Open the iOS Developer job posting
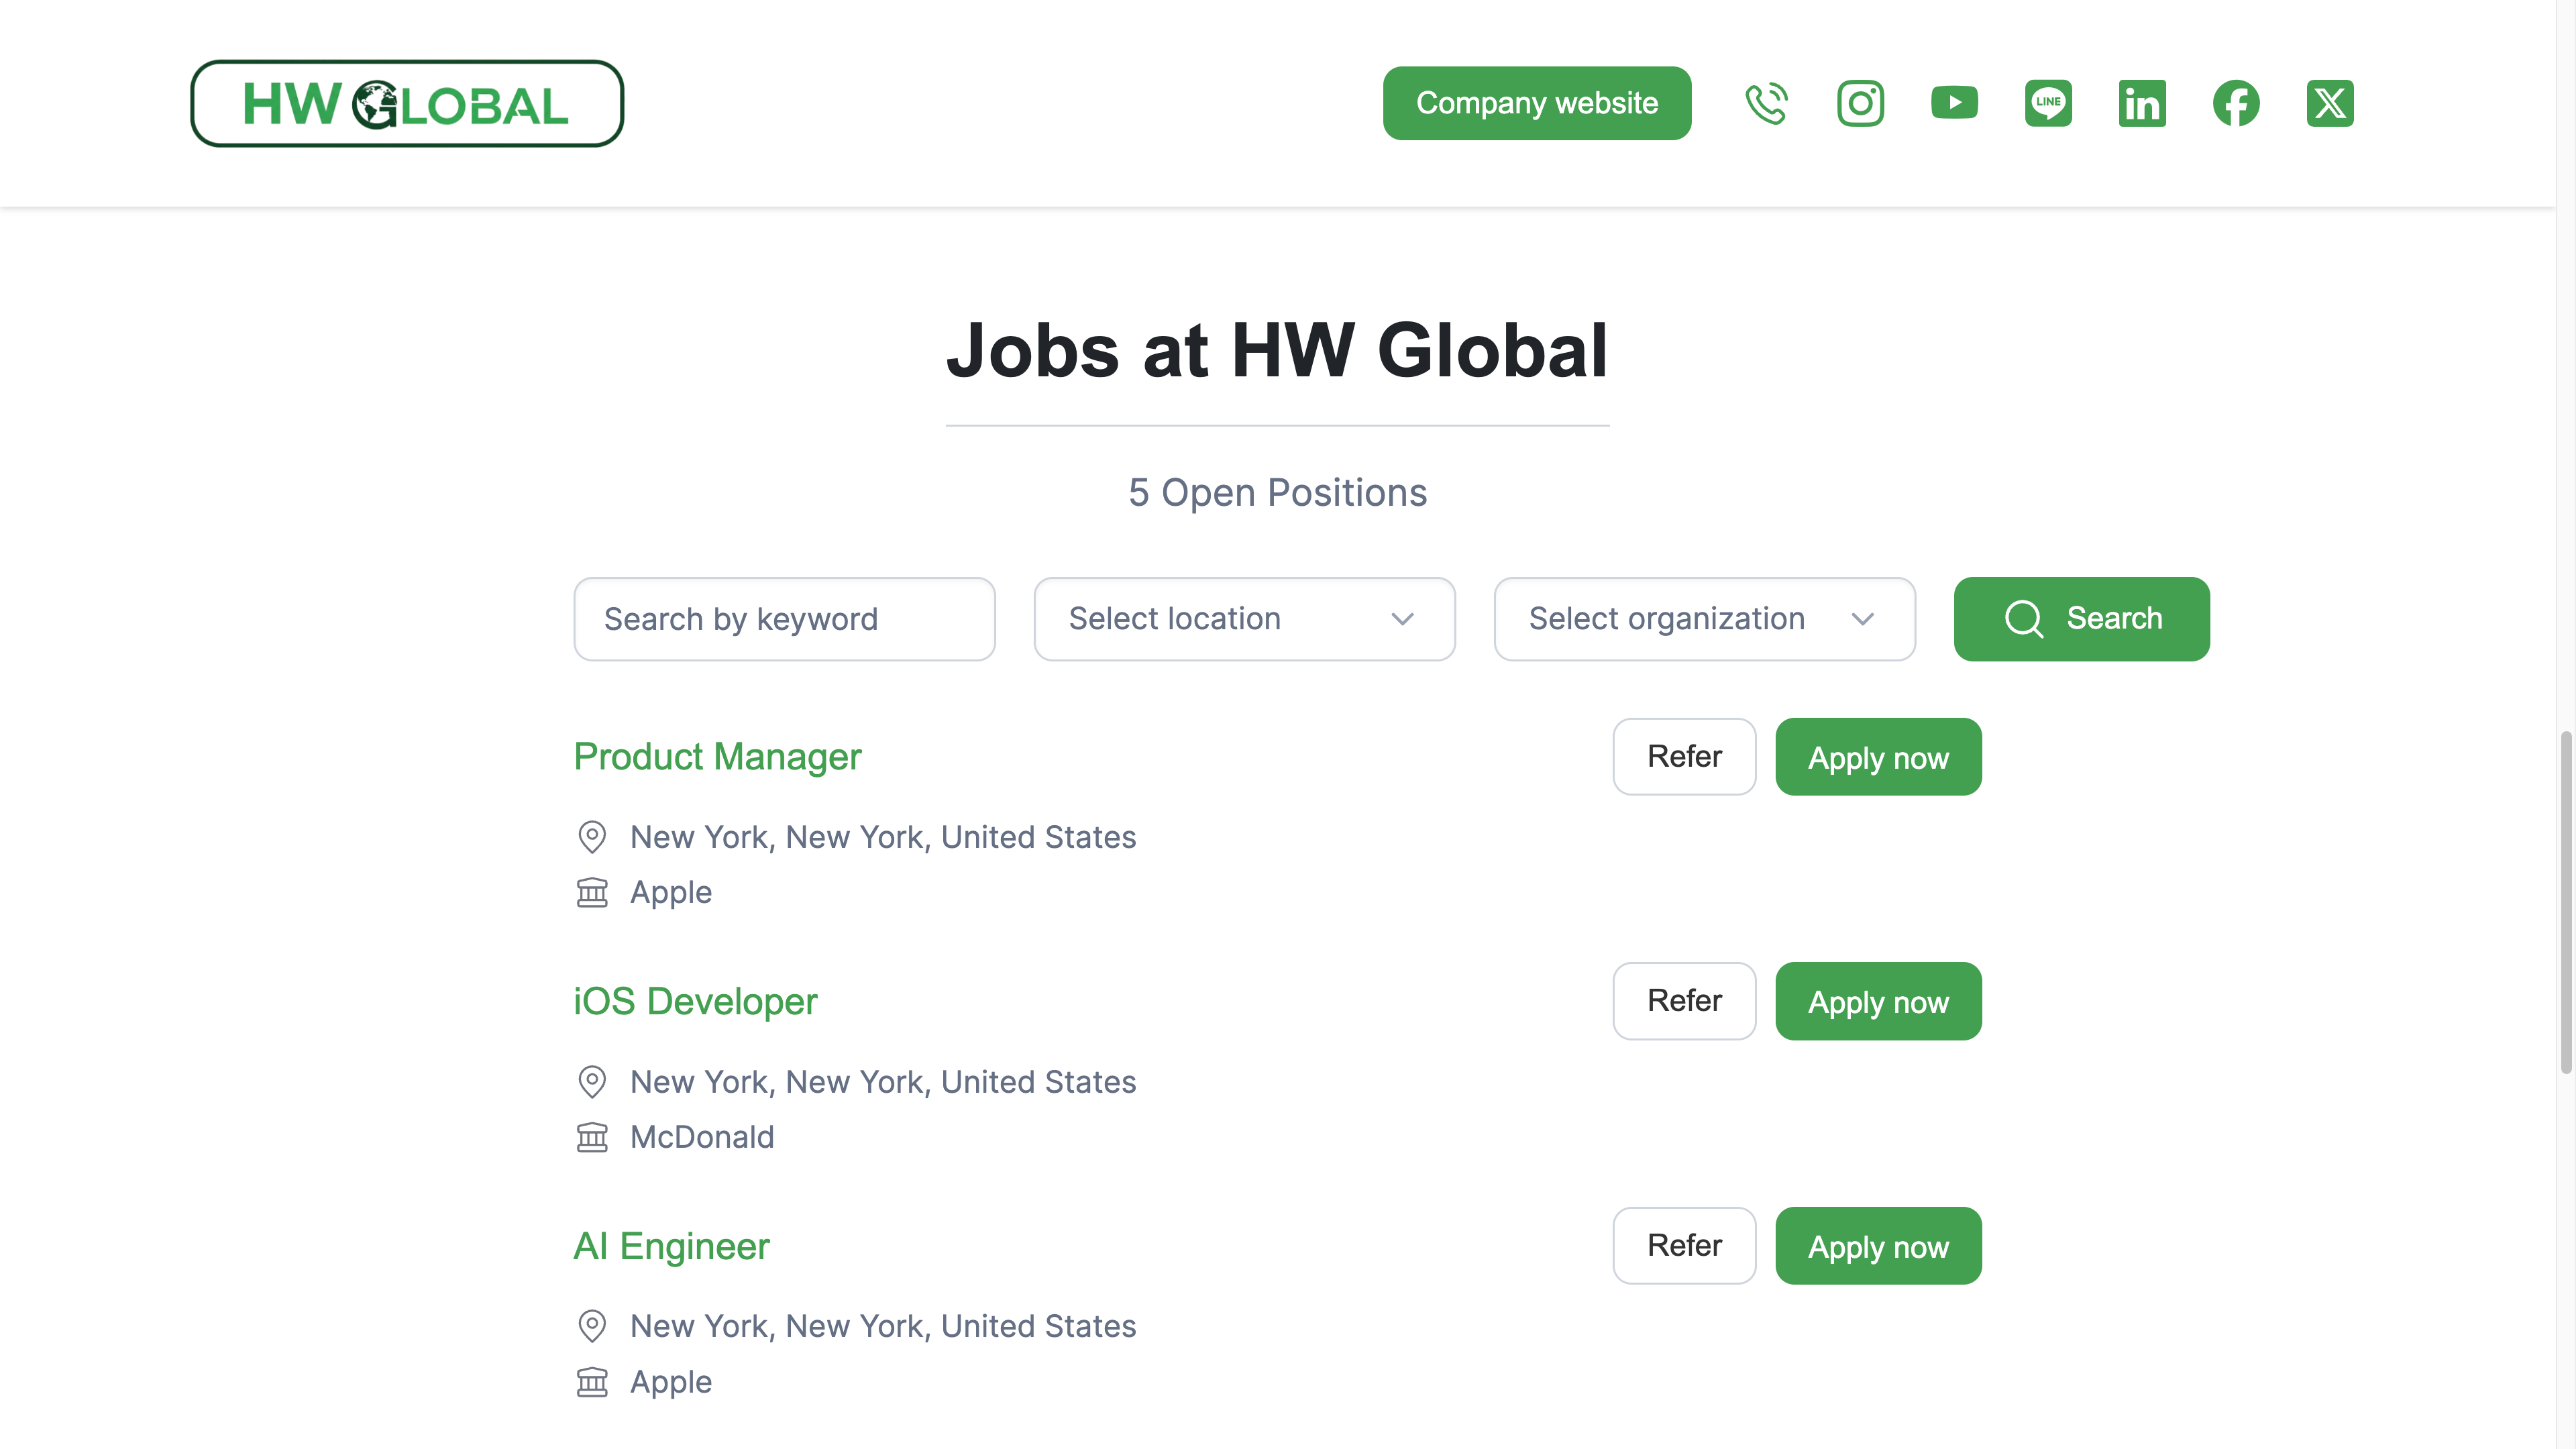The image size is (2576, 1449). [695, 1001]
